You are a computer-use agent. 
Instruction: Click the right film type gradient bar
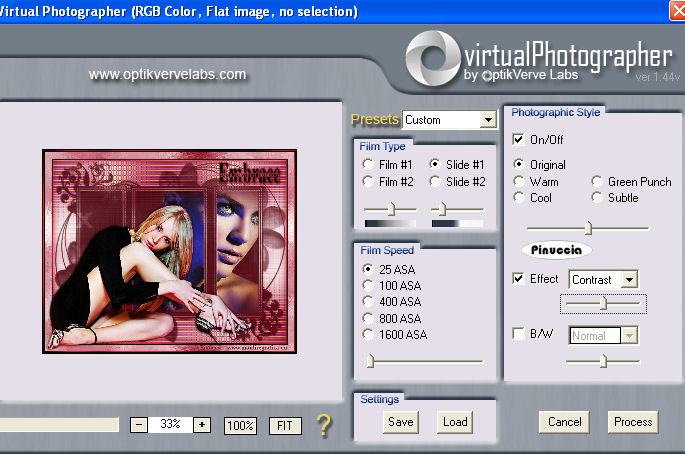[457, 223]
